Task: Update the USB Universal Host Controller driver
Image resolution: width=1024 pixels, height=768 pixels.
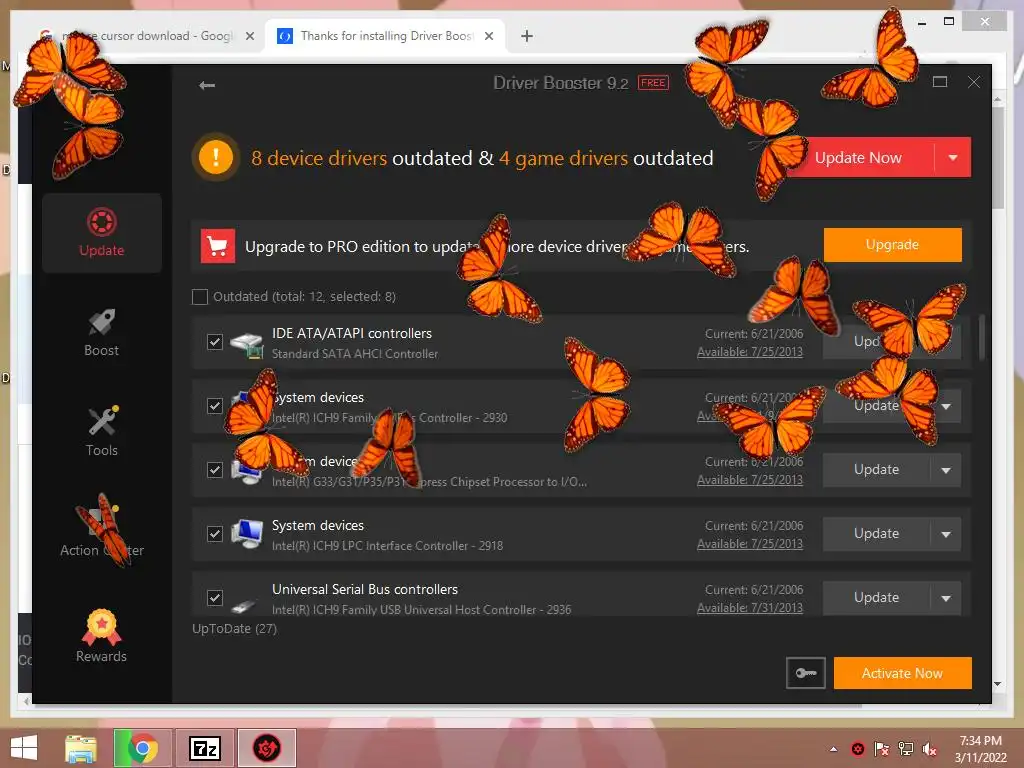Action: pos(876,598)
